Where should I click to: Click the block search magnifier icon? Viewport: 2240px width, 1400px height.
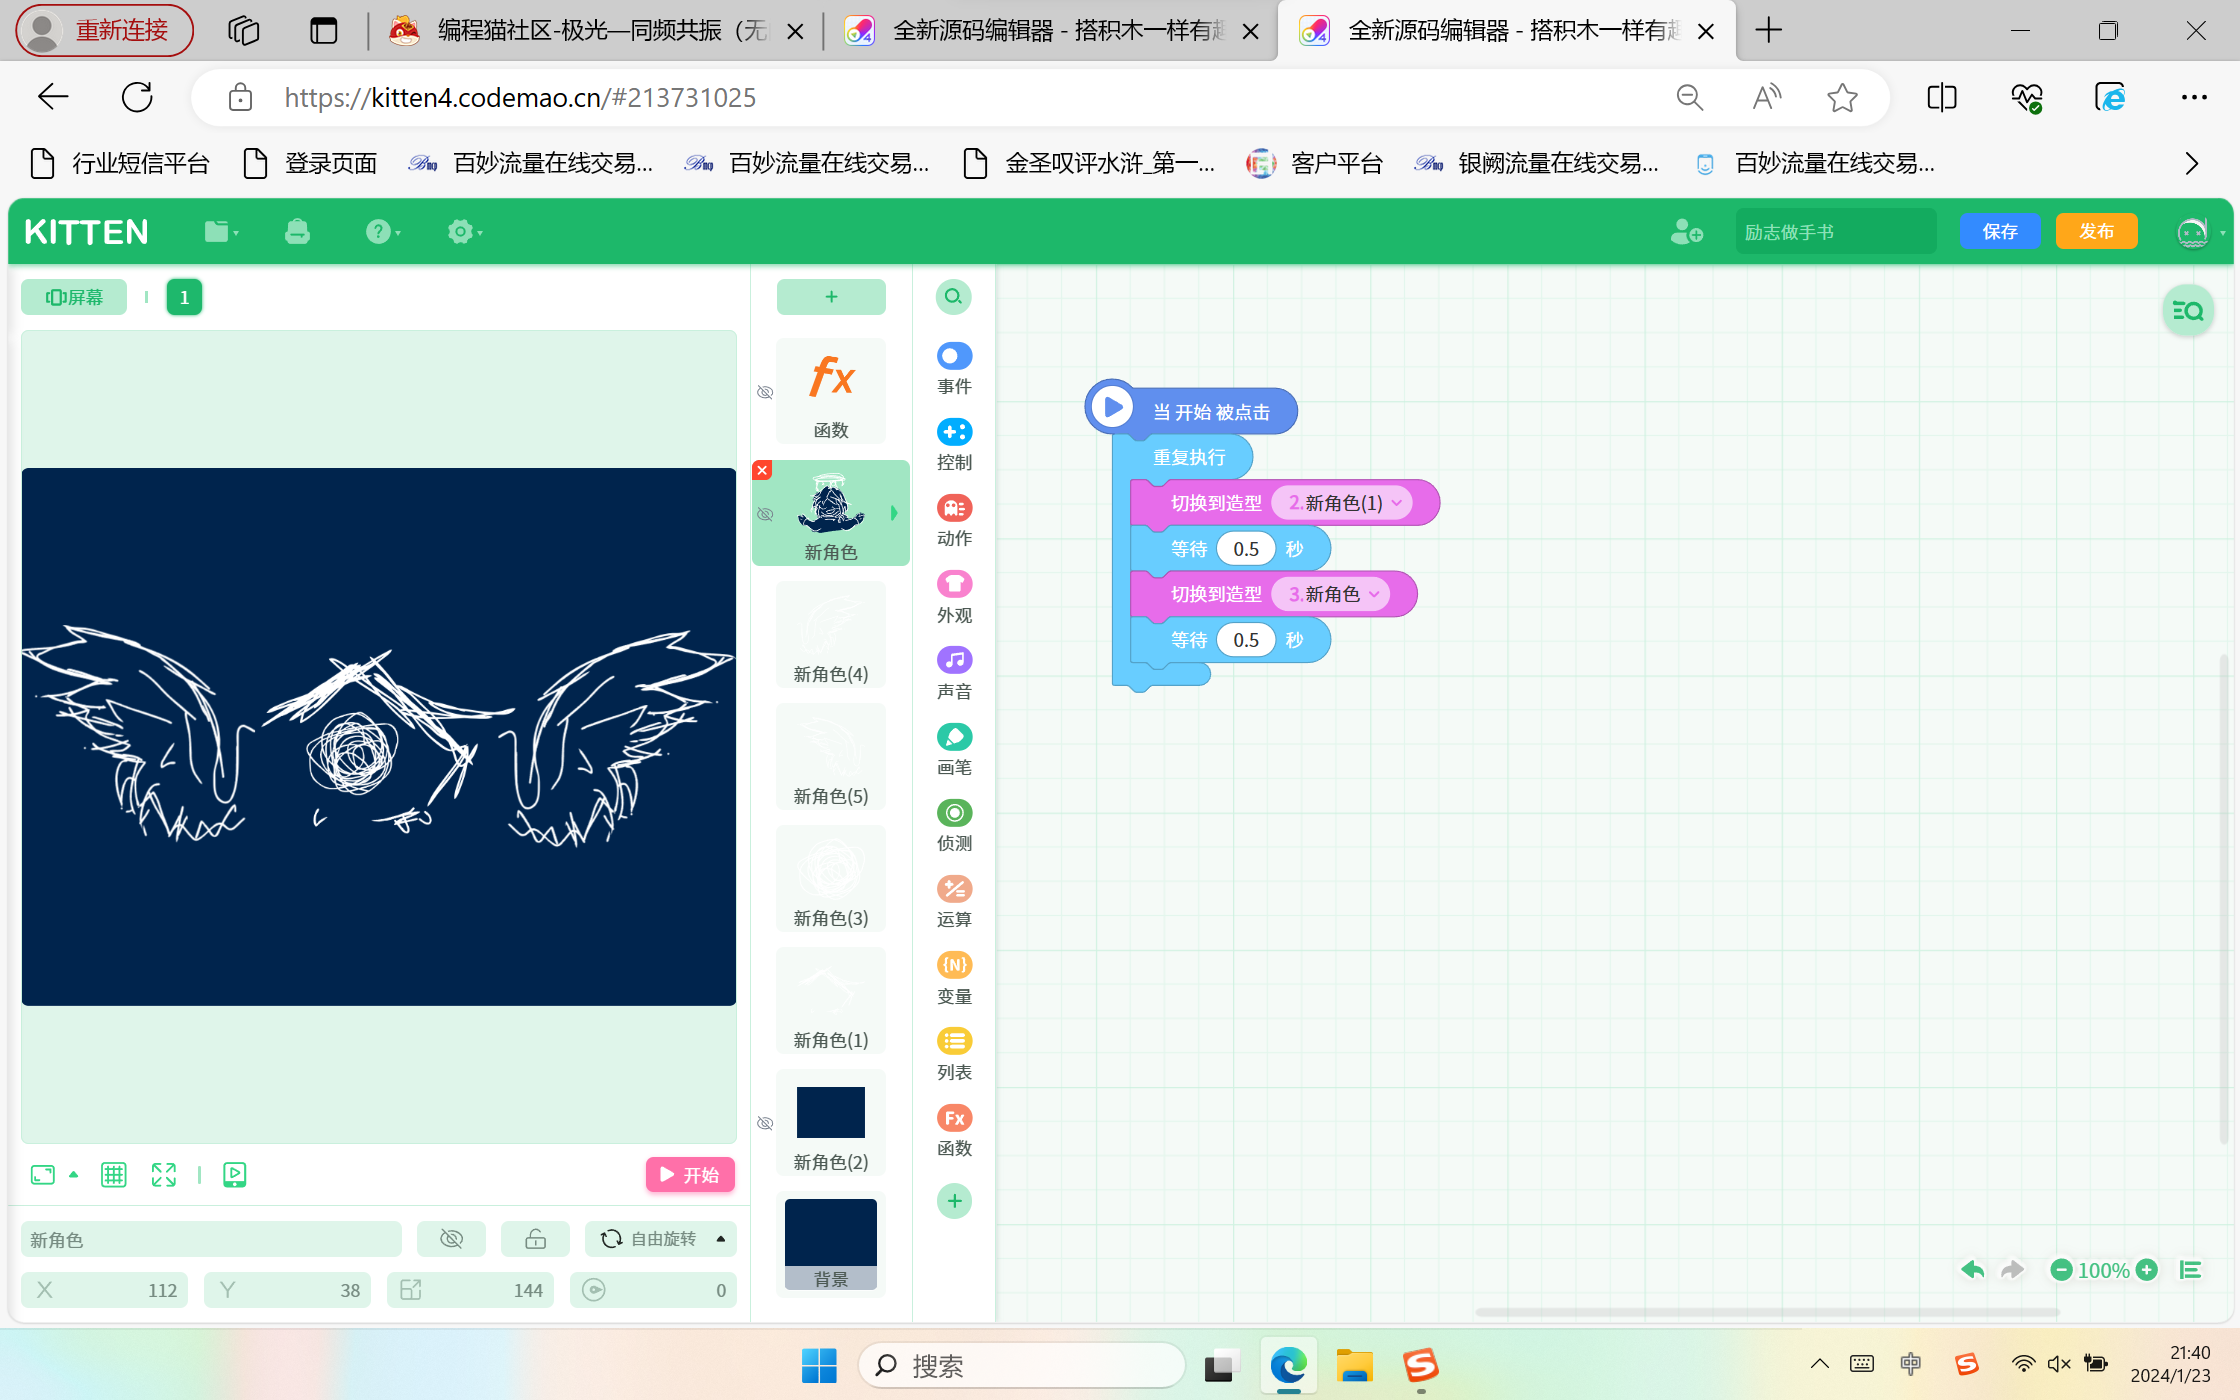point(954,297)
